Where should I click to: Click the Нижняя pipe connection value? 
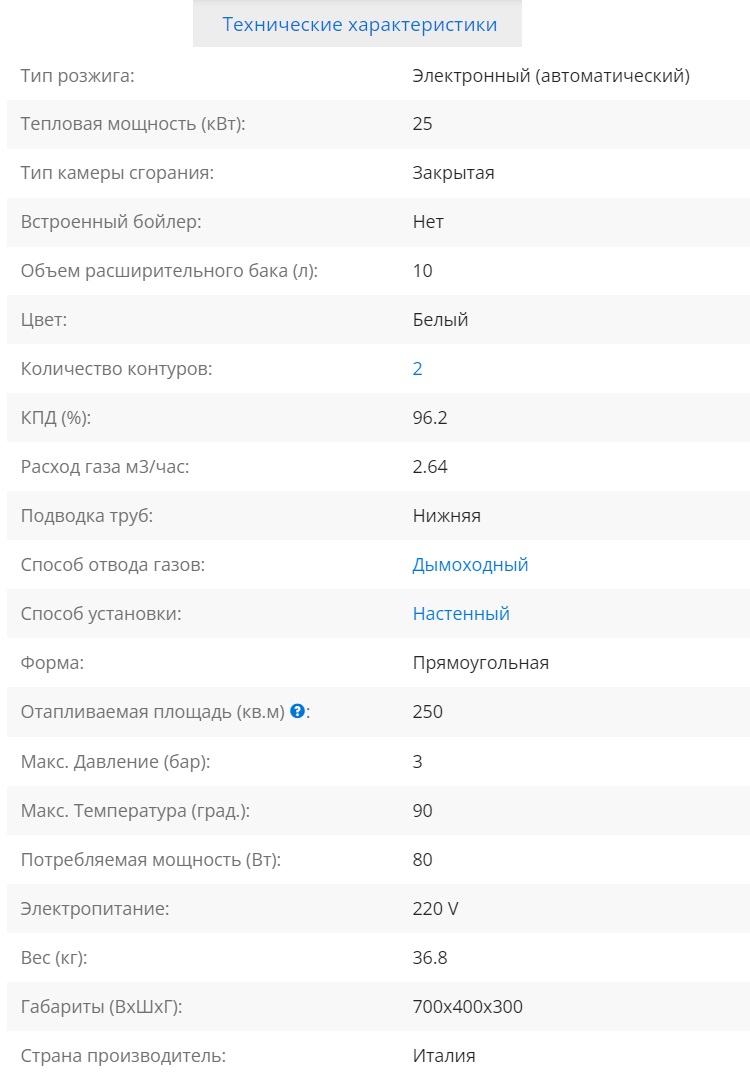tap(446, 516)
